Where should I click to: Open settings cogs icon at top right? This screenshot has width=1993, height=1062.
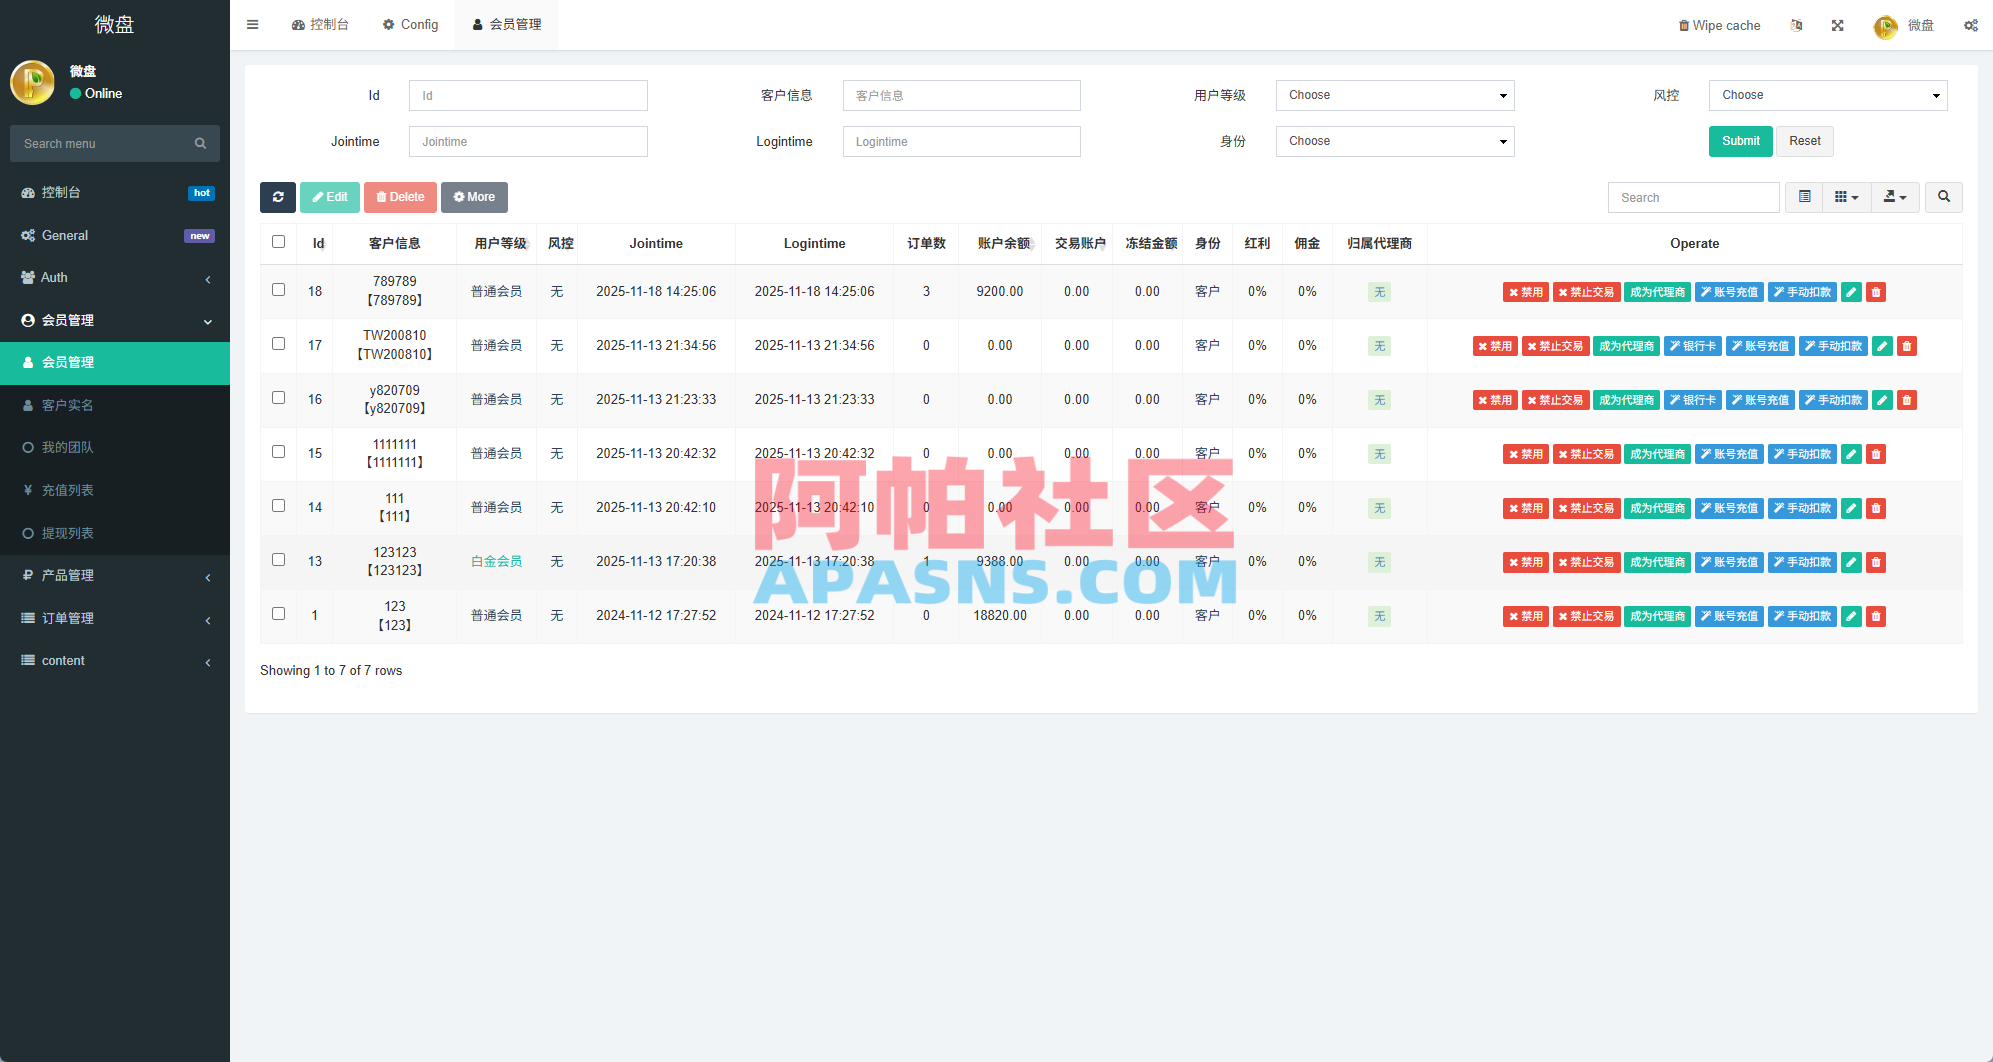point(1971,25)
